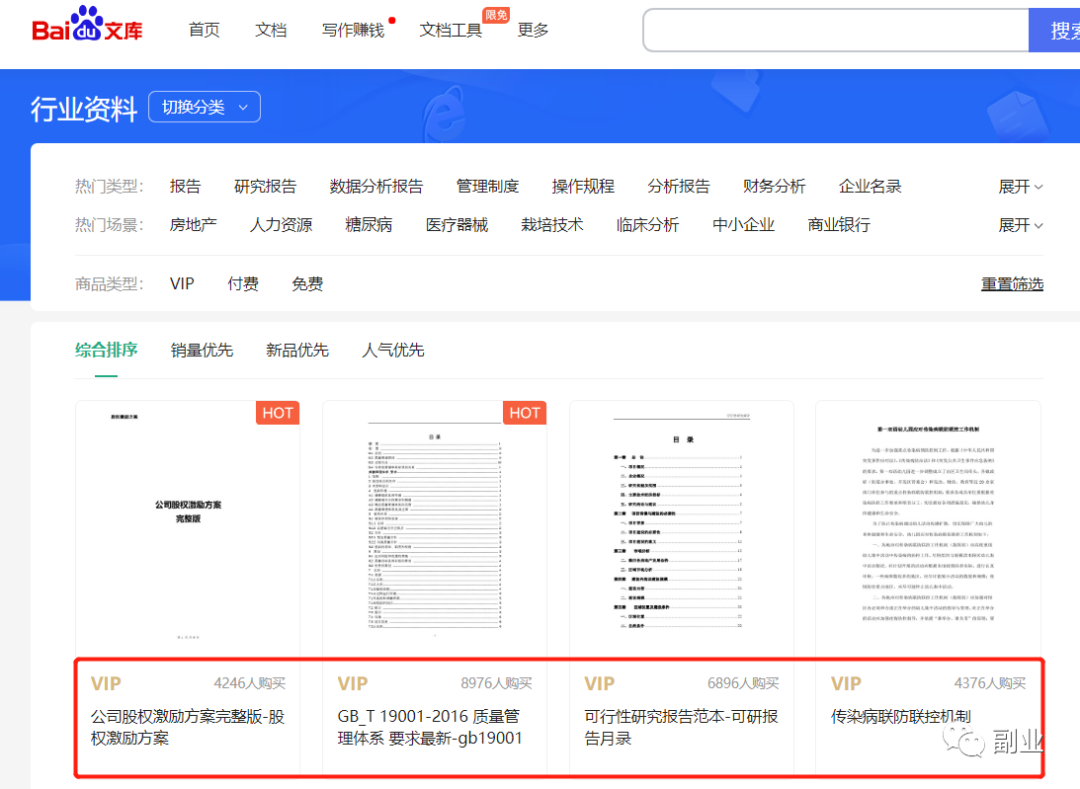Expand the 热门场景 row with 展开
Screen dimensions: 1080x789
pos(1021,225)
